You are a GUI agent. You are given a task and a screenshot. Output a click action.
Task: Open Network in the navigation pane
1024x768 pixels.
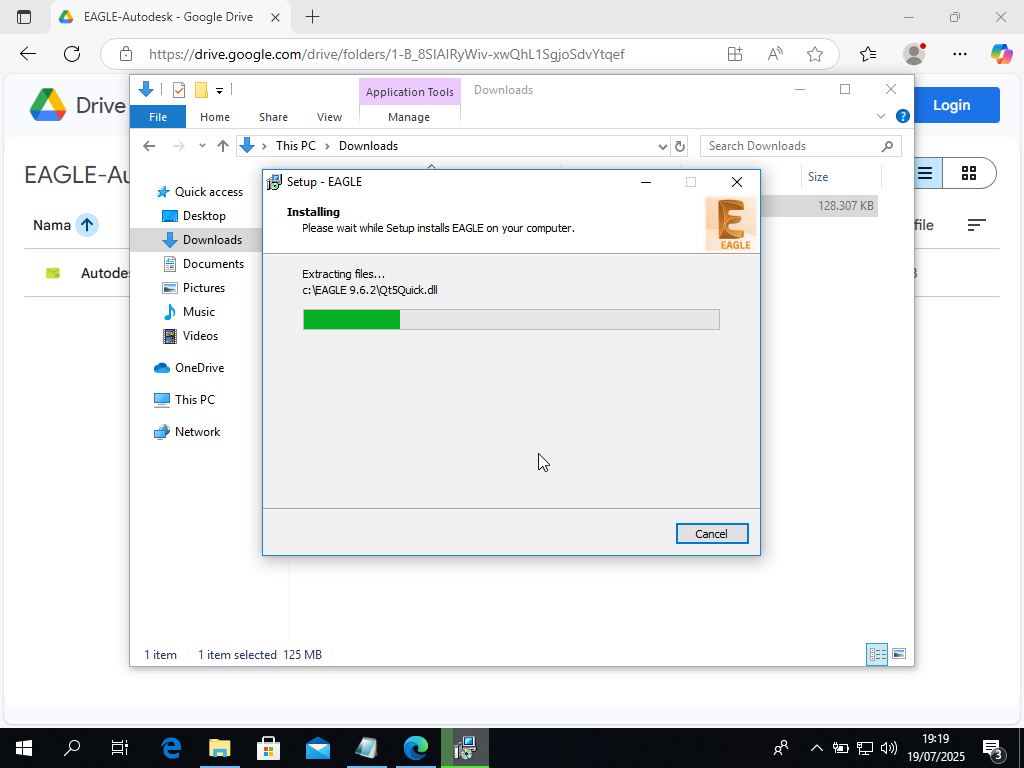point(198,431)
